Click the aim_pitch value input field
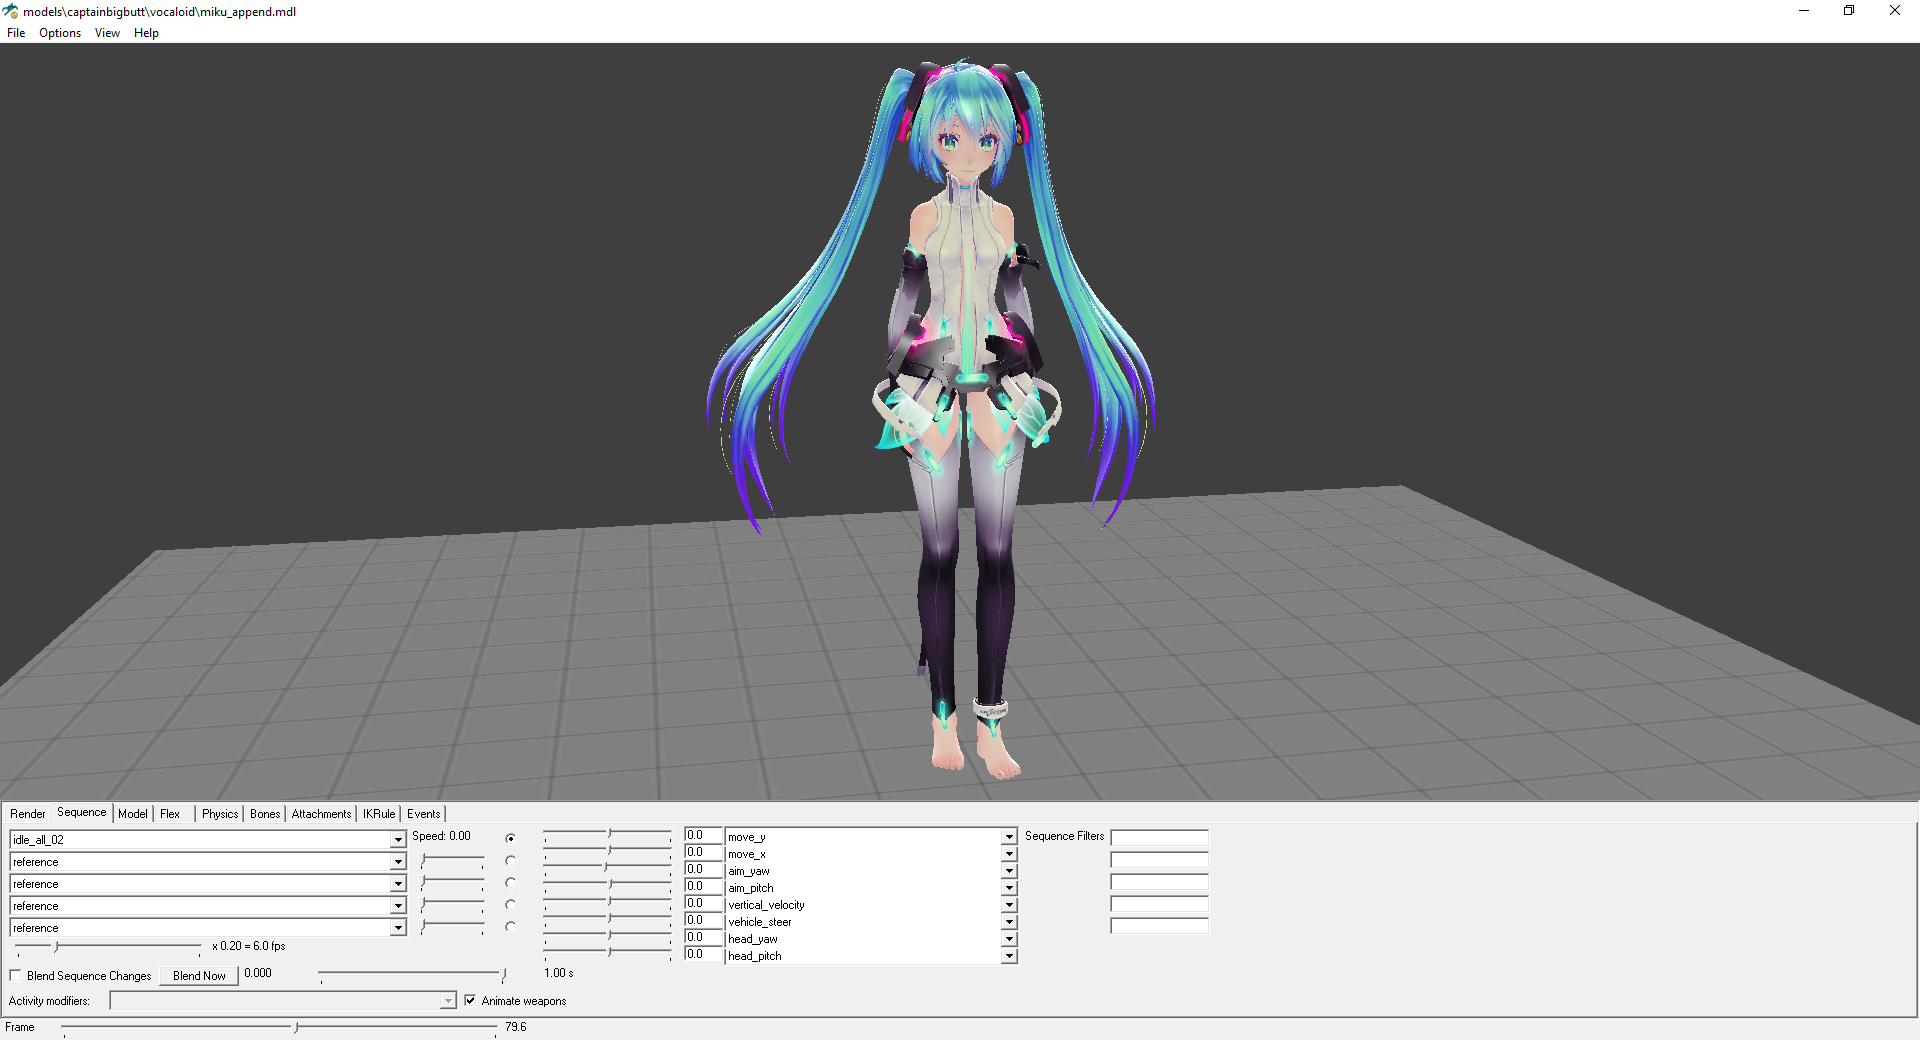The width and height of the screenshot is (1920, 1040). (x=703, y=886)
